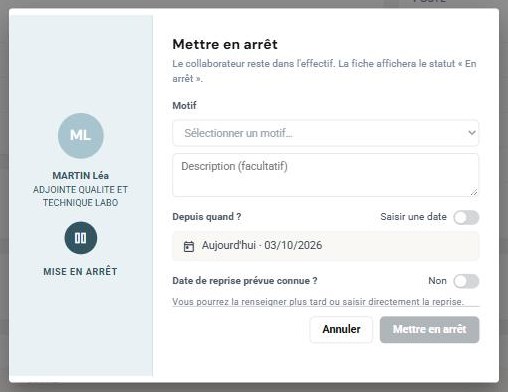Click the calendar icon beside Aujourd'hui
Viewport: 508px width, 392px height.
point(189,246)
